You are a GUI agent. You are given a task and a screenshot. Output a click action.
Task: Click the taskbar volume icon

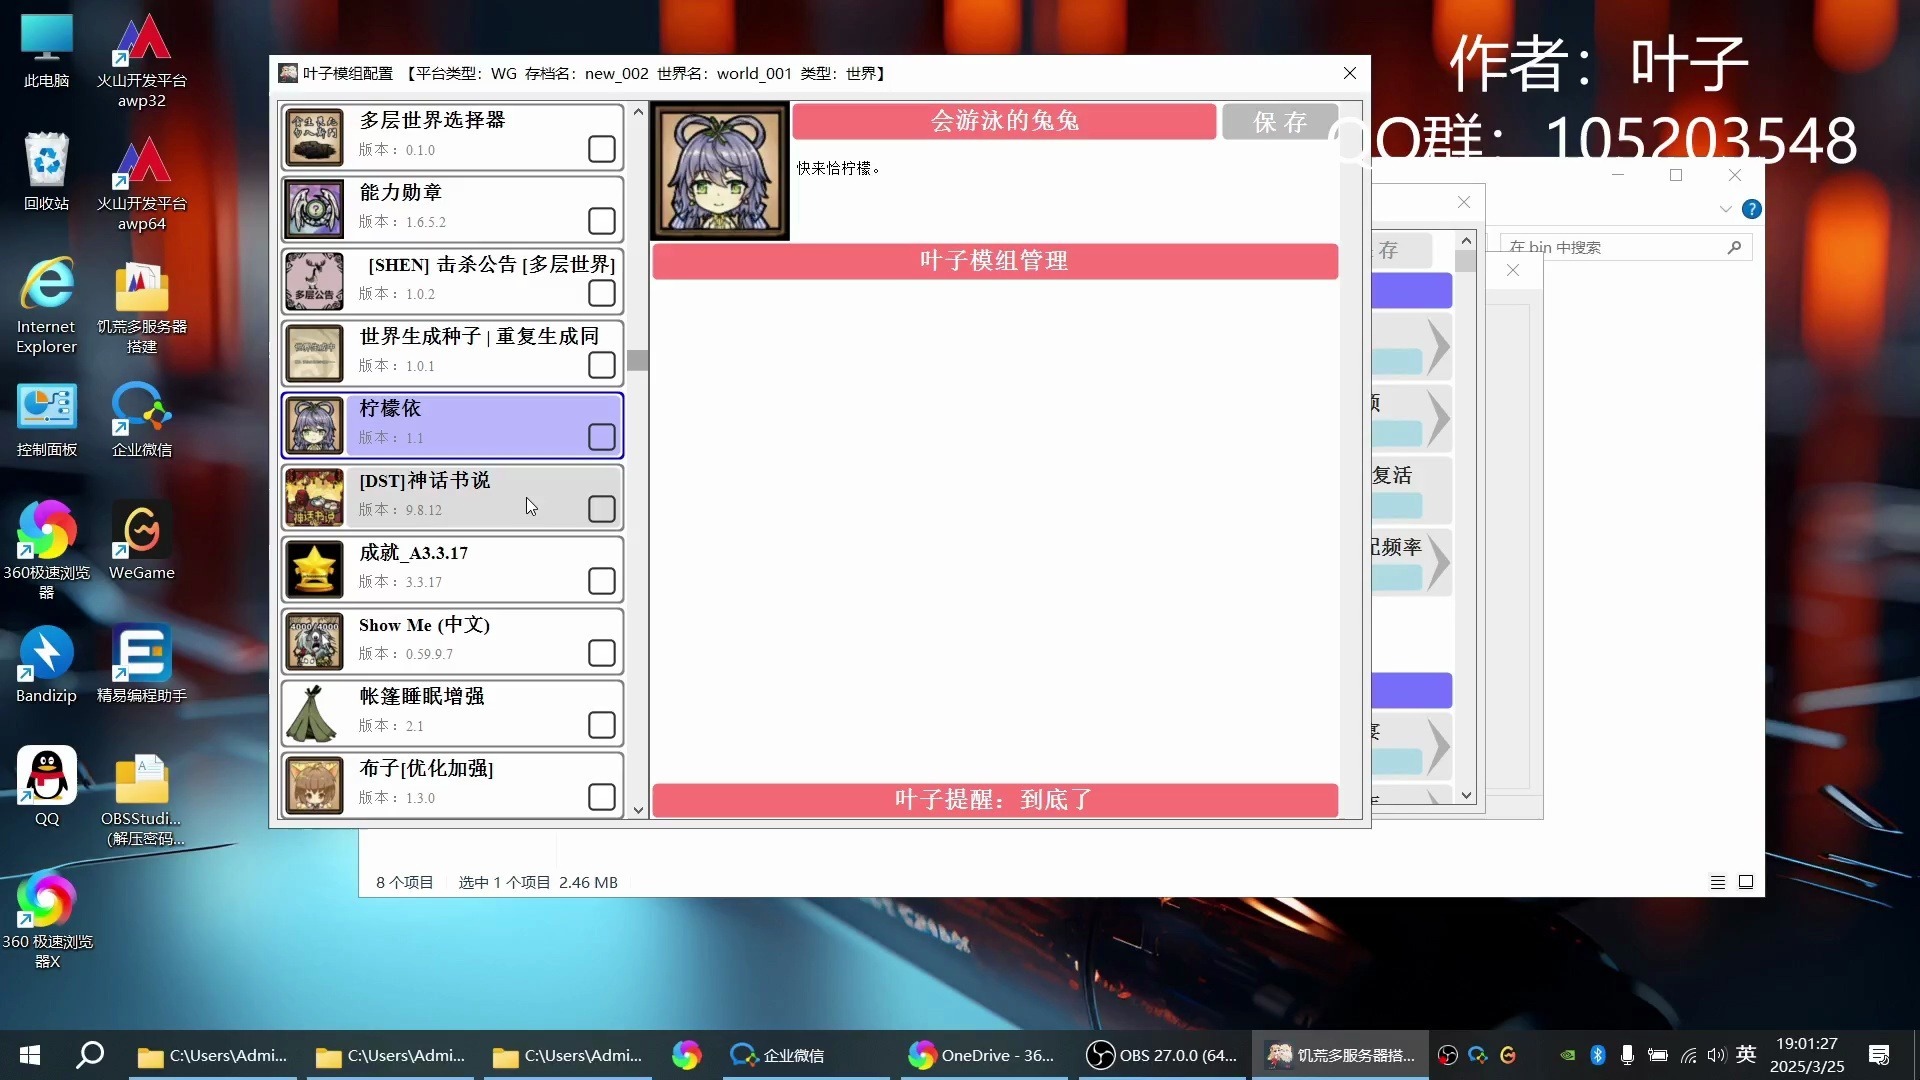pyautogui.click(x=1716, y=1055)
